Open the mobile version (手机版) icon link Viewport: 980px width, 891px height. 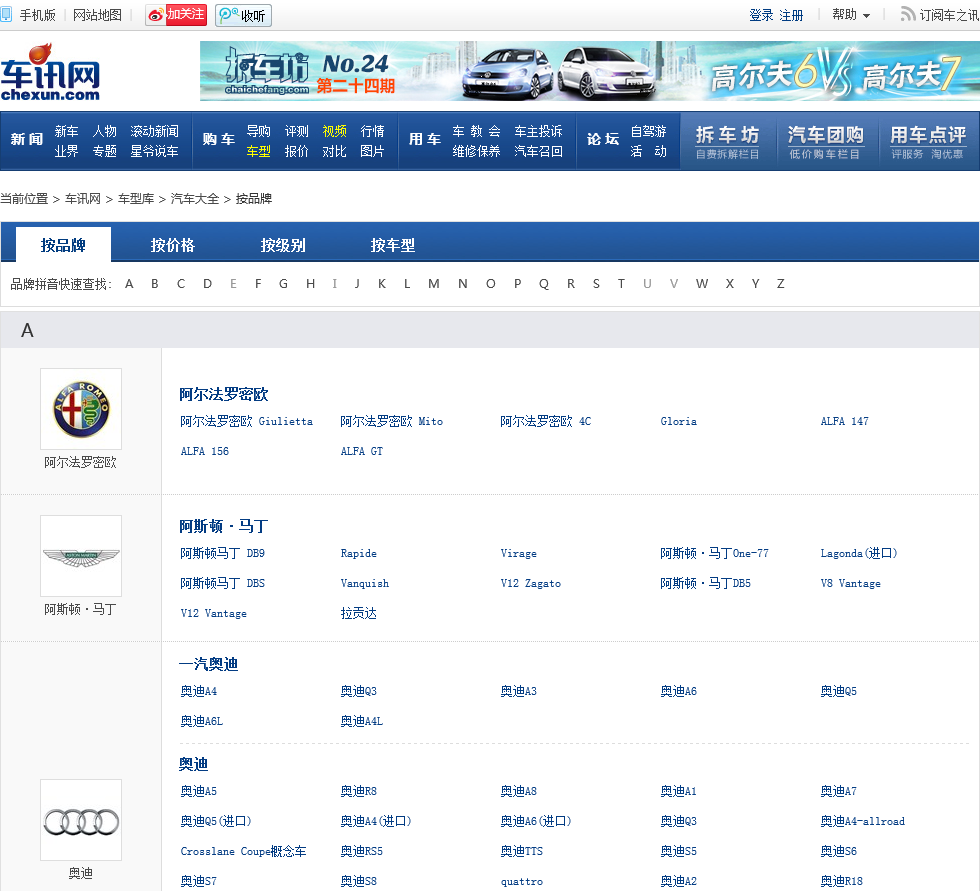[6, 14]
